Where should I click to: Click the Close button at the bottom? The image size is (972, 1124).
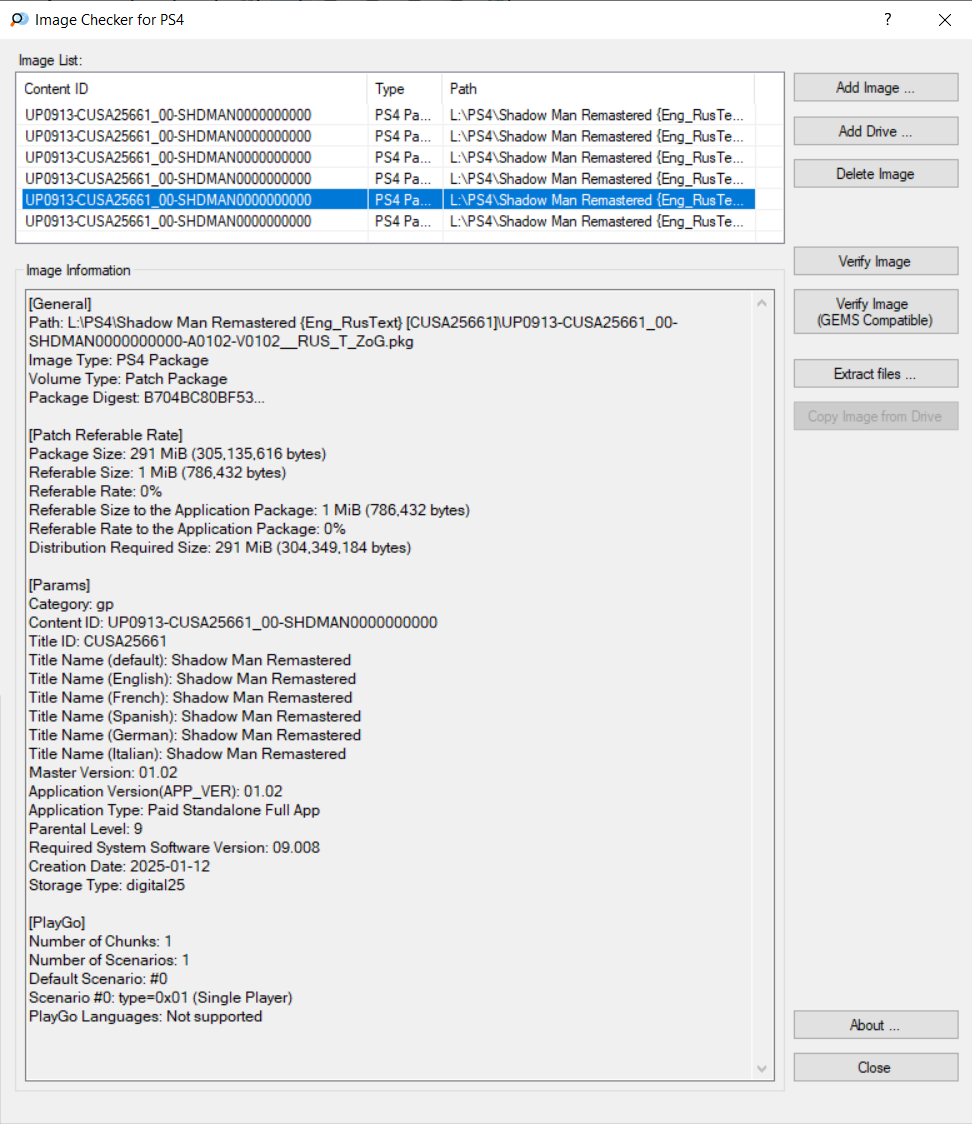[x=875, y=1067]
